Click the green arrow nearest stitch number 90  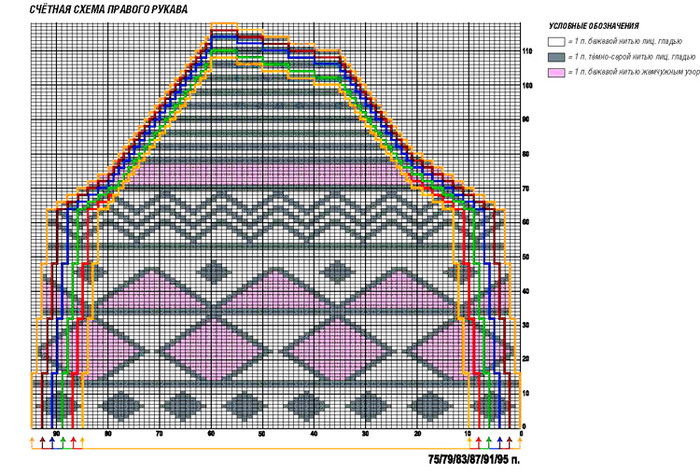click(x=63, y=442)
